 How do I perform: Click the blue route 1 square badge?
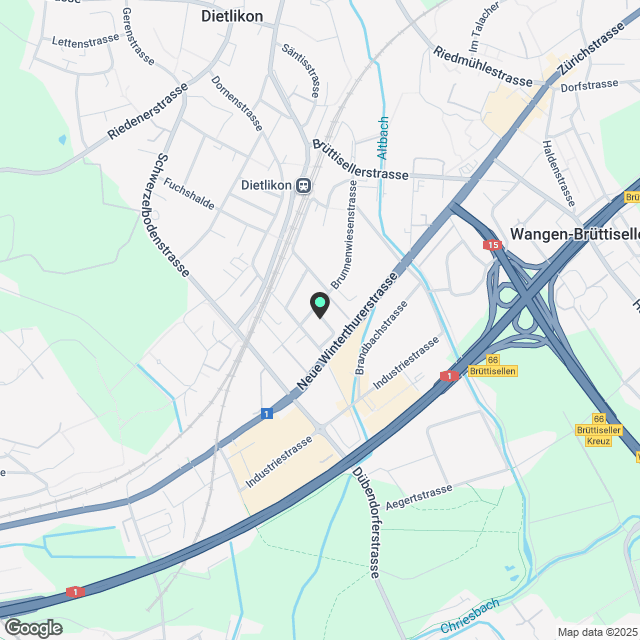coord(267,414)
